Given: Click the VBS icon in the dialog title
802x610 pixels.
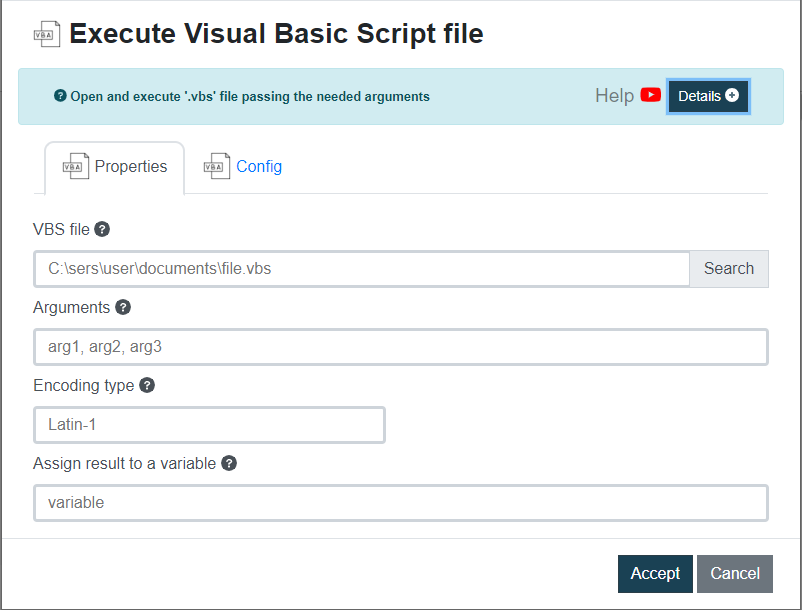Looking at the screenshot, I should [45, 33].
